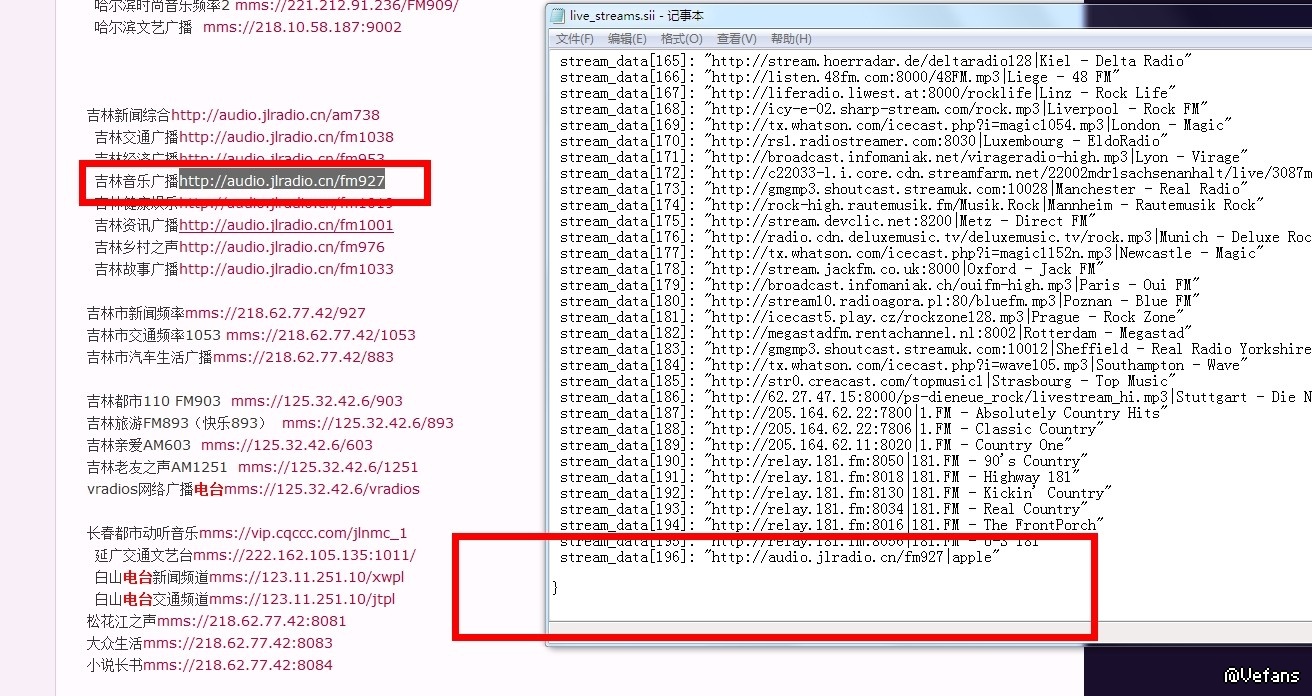Click the mms://123.11.251.10/xwpl link
Viewport: 1312px width, 696px height.
(x=307, y=577)
